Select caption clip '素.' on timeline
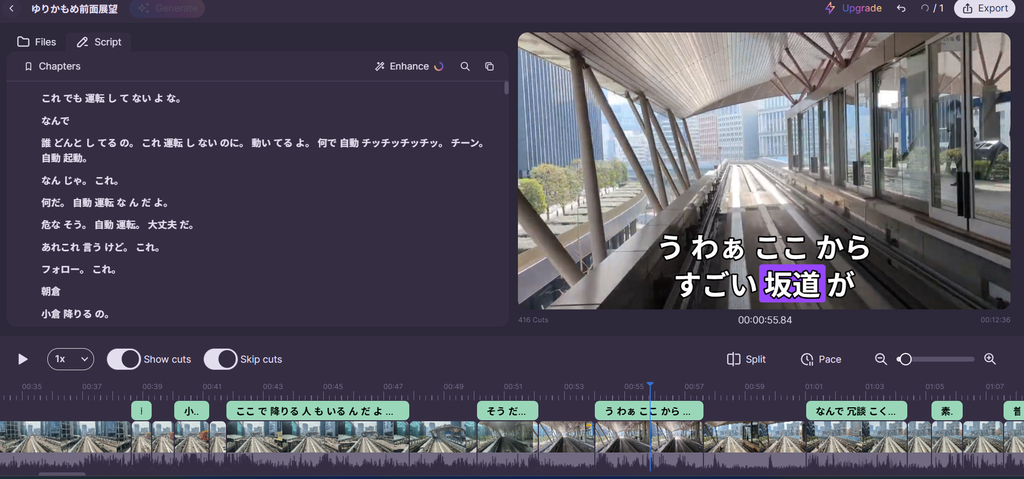 (x=947, y=411)
